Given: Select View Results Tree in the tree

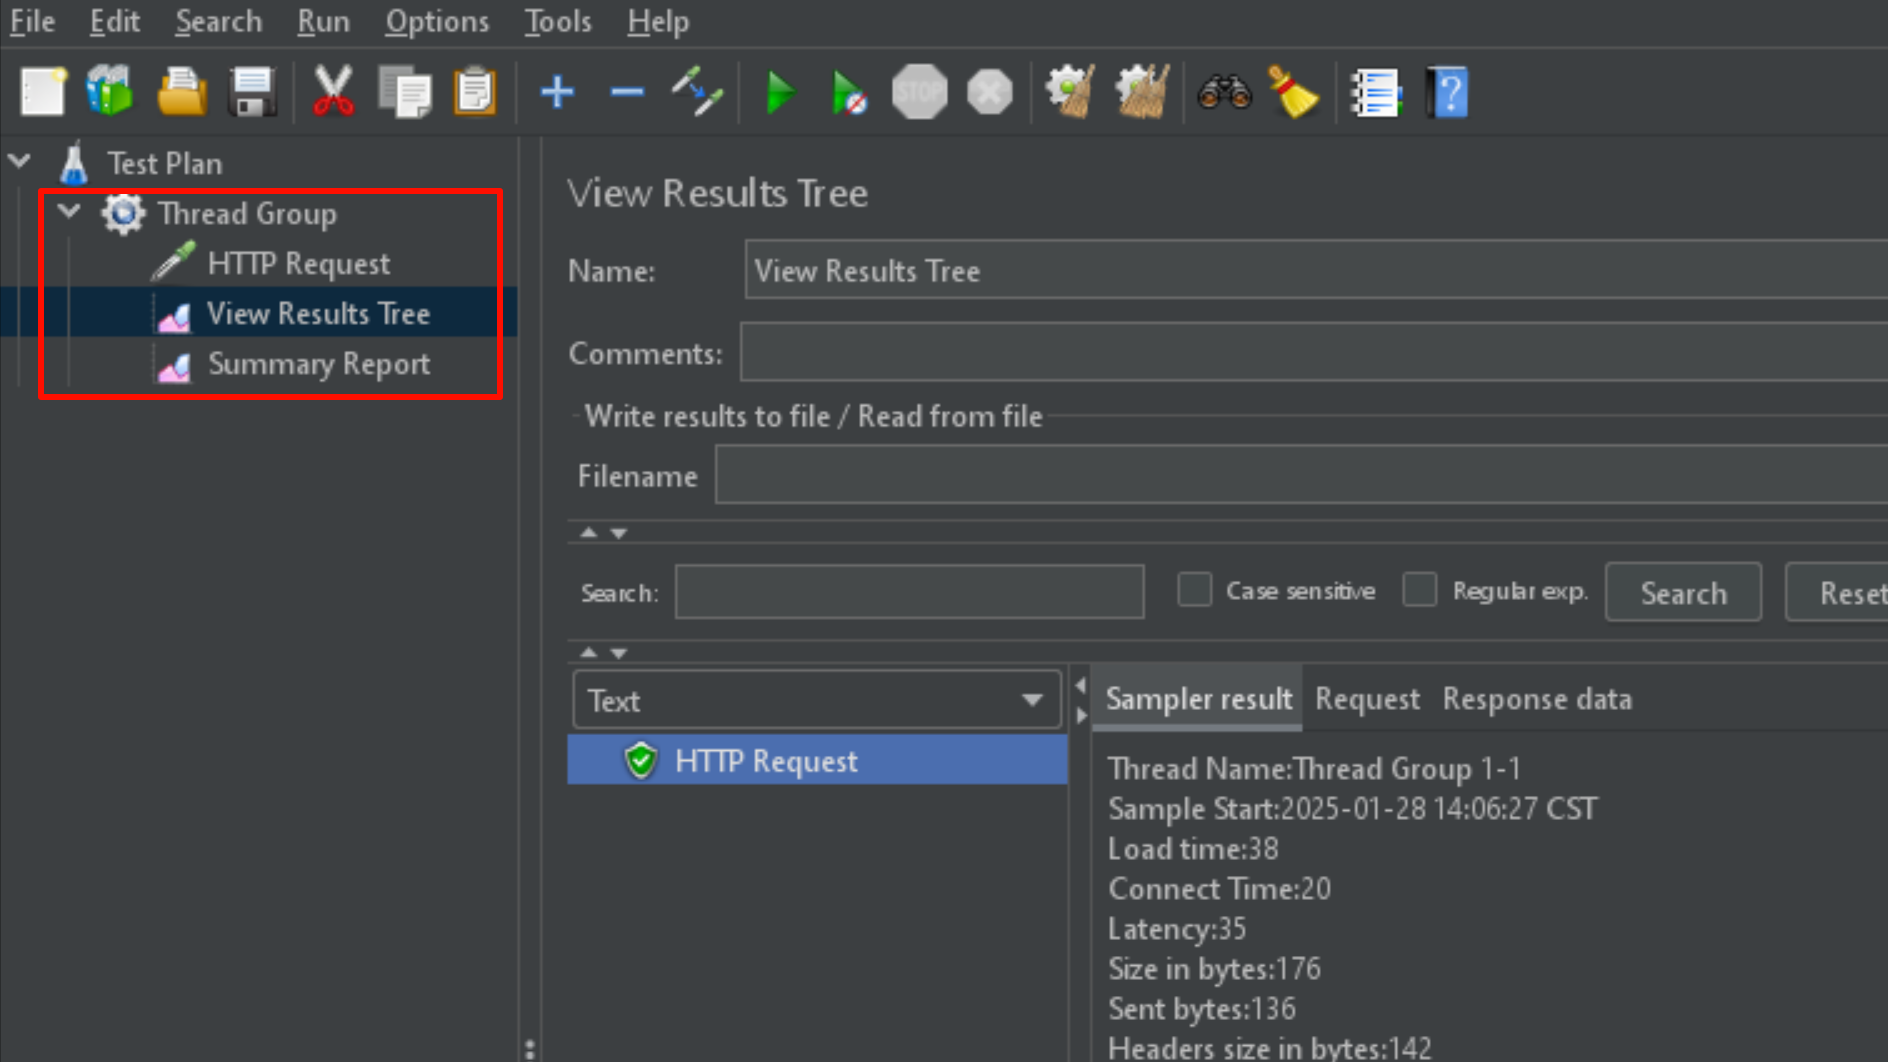Looking at the screenshot, I should (x=318, y=314).
